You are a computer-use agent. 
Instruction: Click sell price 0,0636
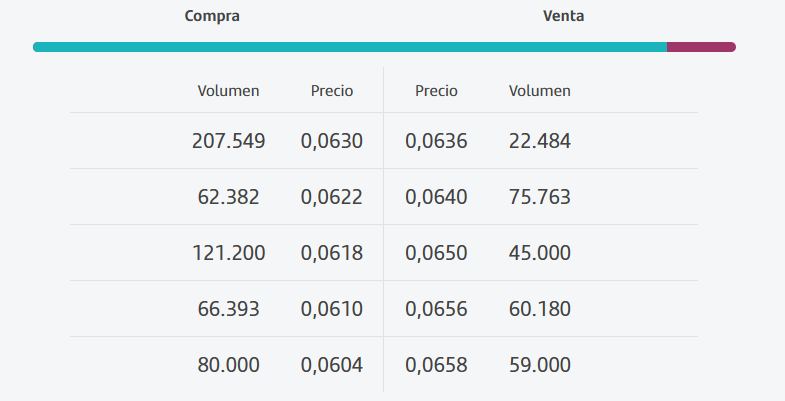(x=436, y=141)
